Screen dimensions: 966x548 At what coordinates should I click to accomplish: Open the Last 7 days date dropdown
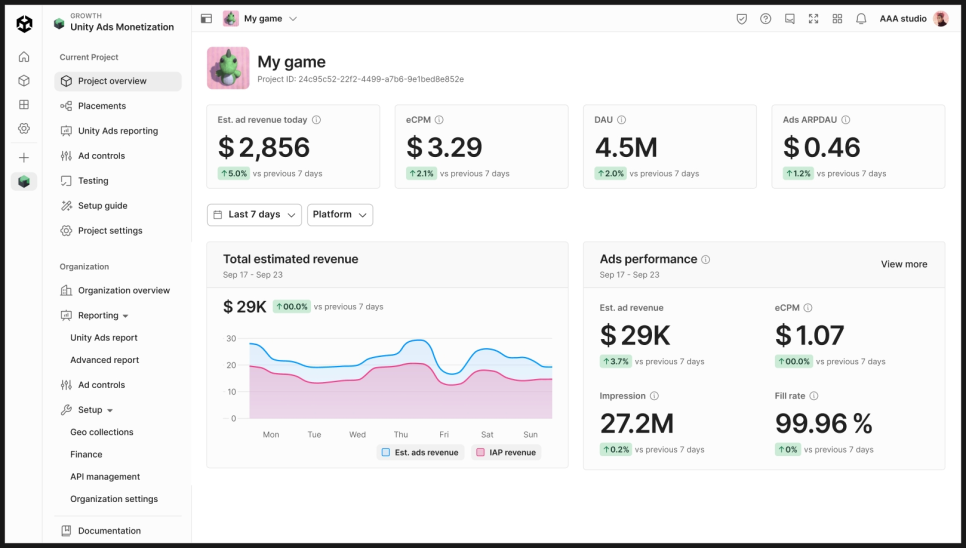click(254, 215)
